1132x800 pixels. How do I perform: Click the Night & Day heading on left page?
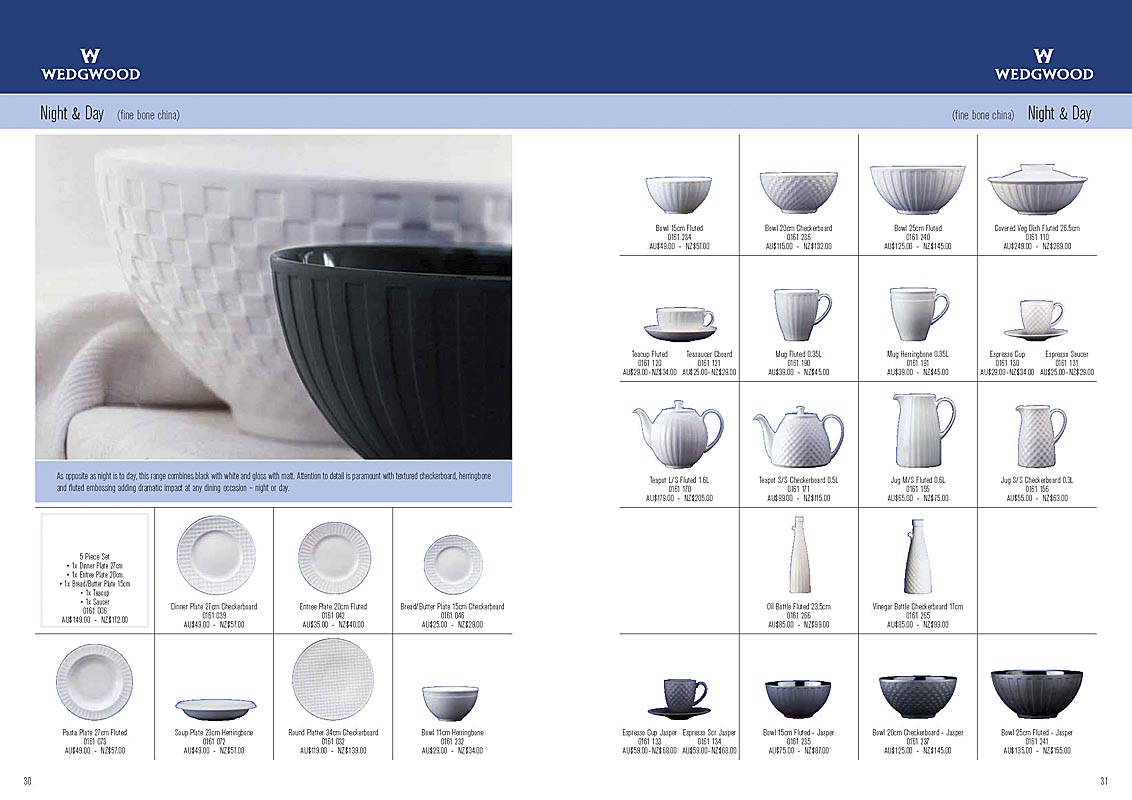[x=72, y=114]
